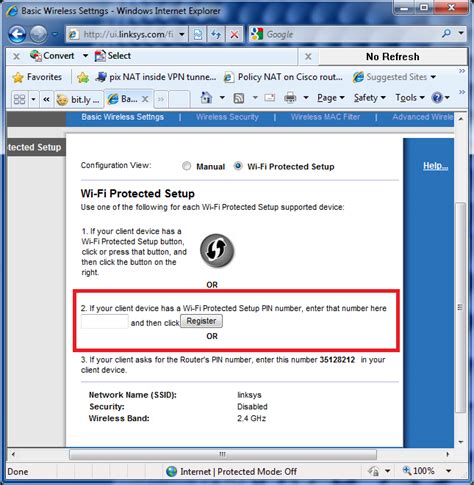Open a new blank tab
Viewport: 474px width, 485px height.
point(179,99)
